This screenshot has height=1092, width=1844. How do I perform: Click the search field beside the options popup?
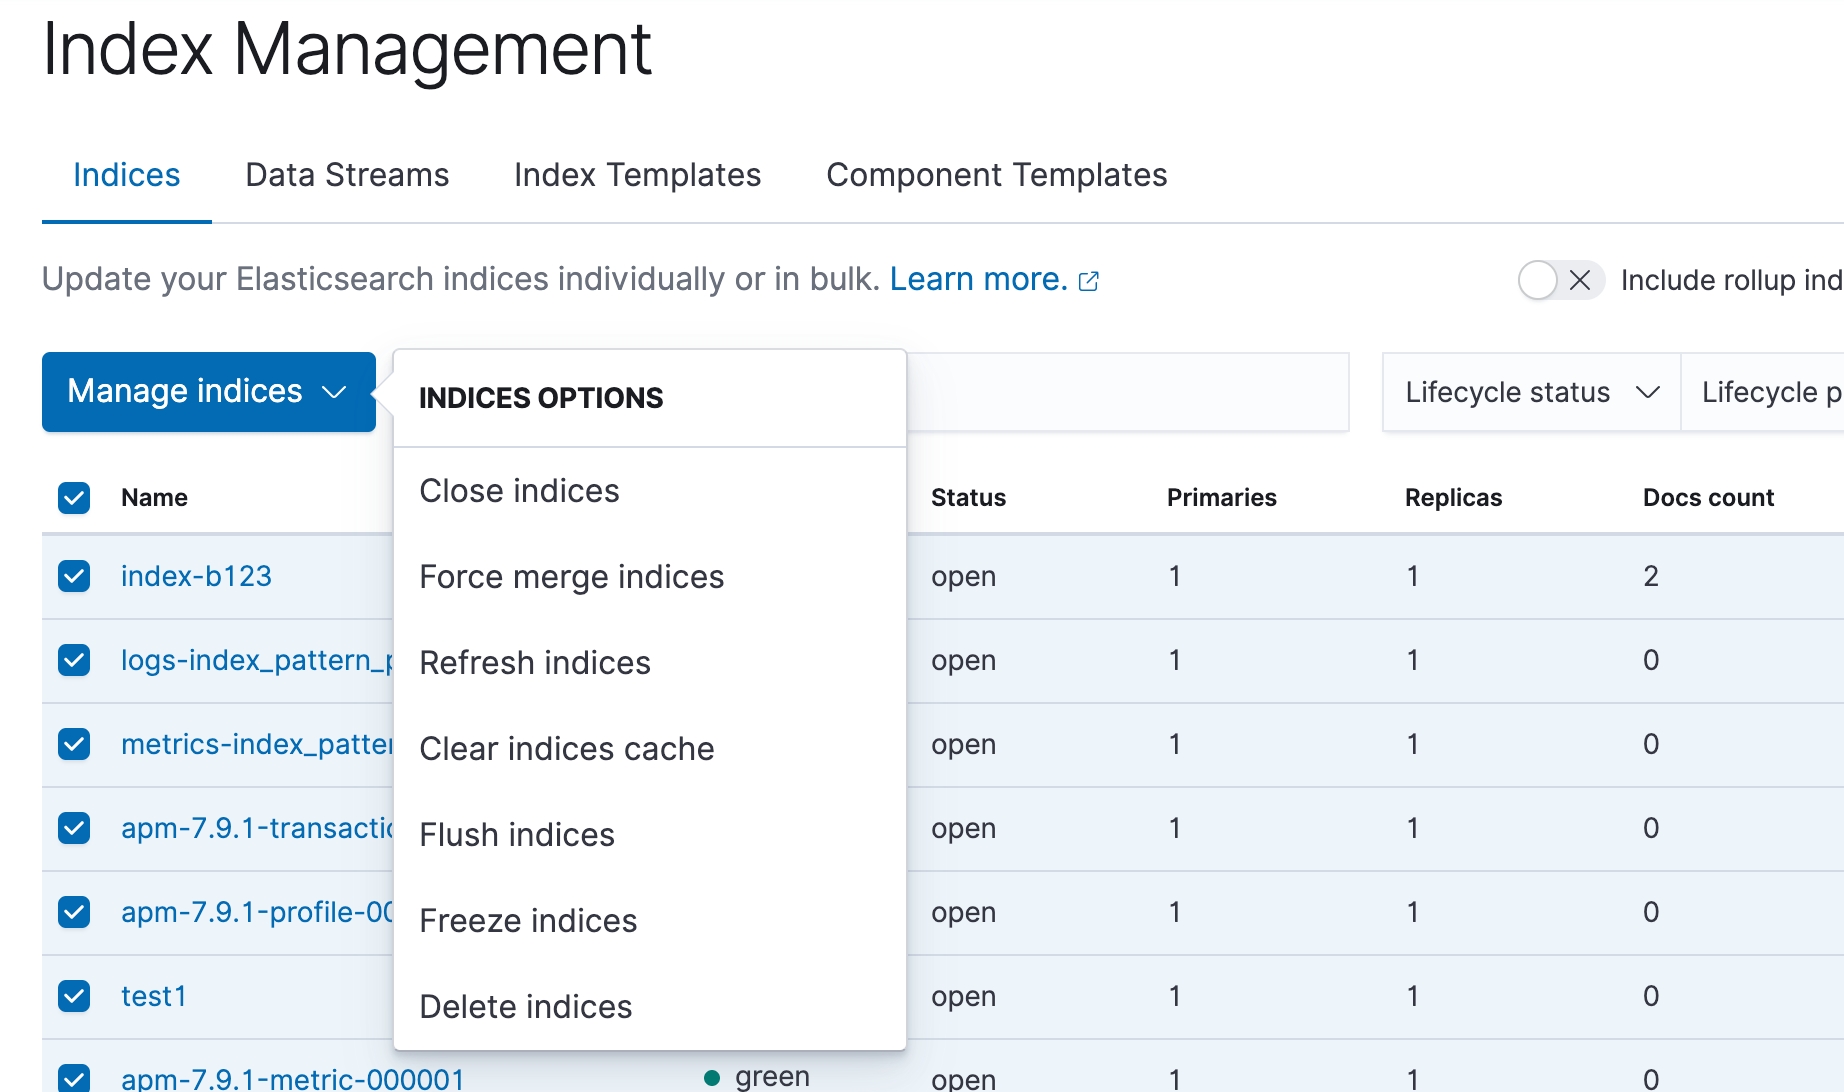tap(1126, 392)
